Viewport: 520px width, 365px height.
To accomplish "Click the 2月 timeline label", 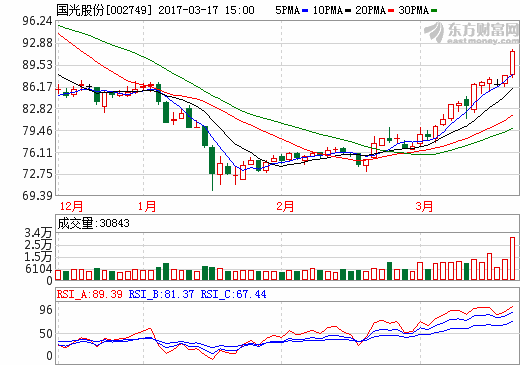I will coord(285,206).
